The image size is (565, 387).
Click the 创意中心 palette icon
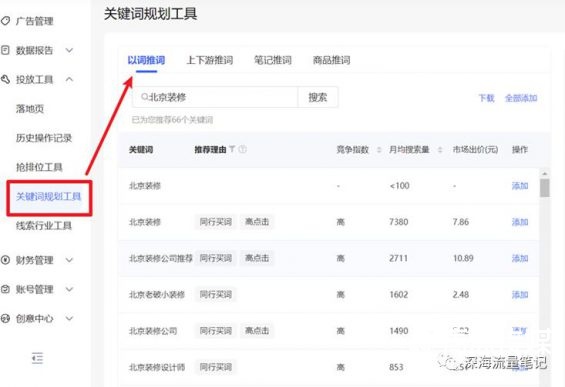click(5, 318)
